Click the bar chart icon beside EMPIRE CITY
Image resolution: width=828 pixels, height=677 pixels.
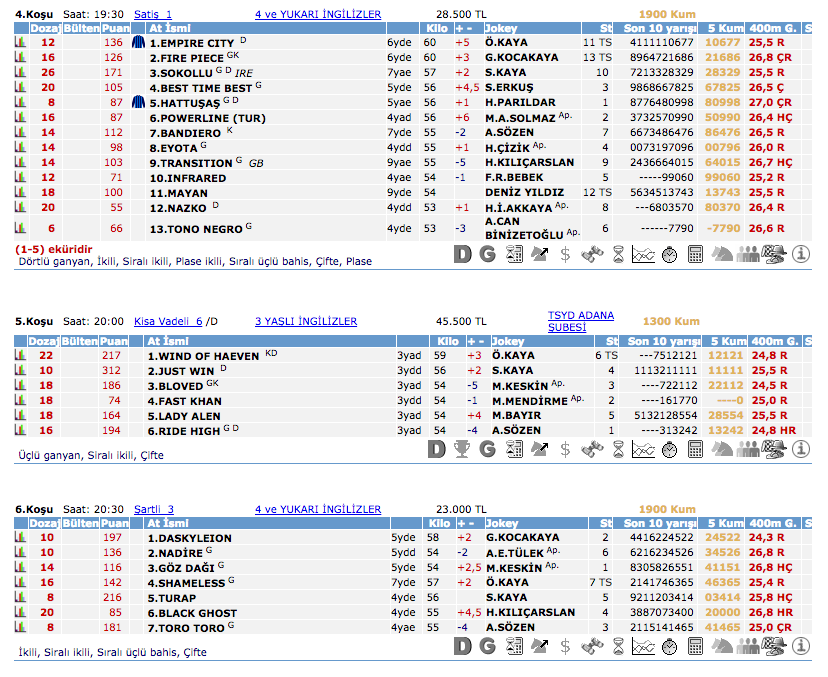click(x=19, y=43)
